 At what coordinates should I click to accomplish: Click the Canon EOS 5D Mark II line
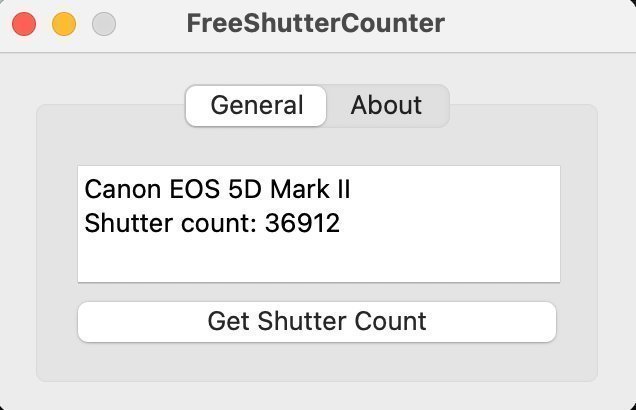[217, 189]
